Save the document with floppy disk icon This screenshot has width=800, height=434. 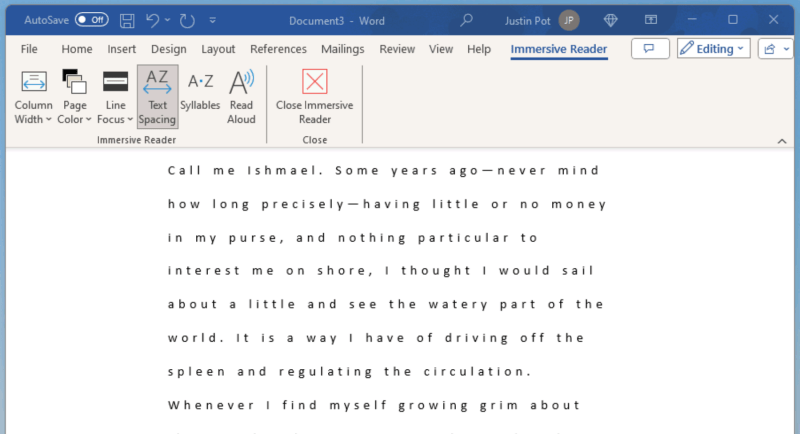[127, 20]
